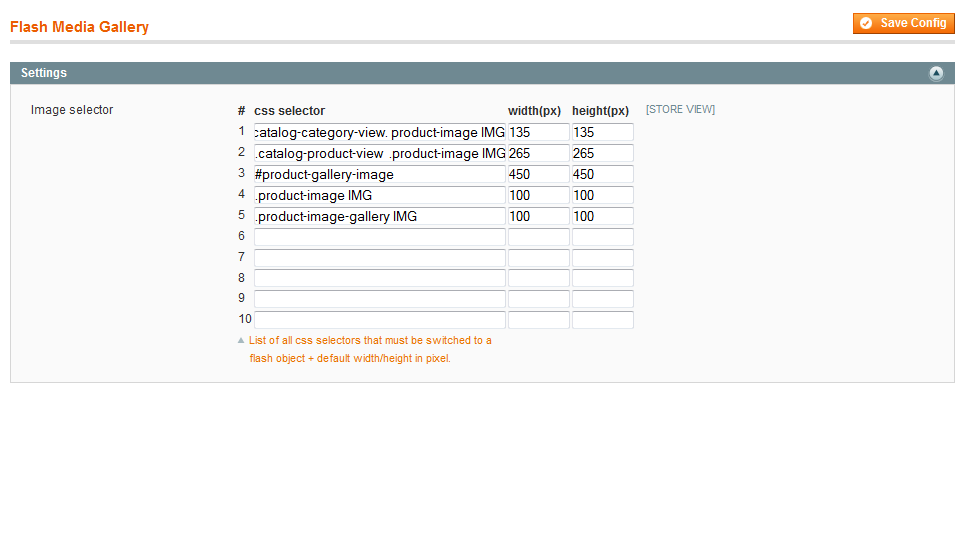Viewport: 960px width, 540px height.
Task: Select the #product-gallery-image selector field
Action: (379, 174)
